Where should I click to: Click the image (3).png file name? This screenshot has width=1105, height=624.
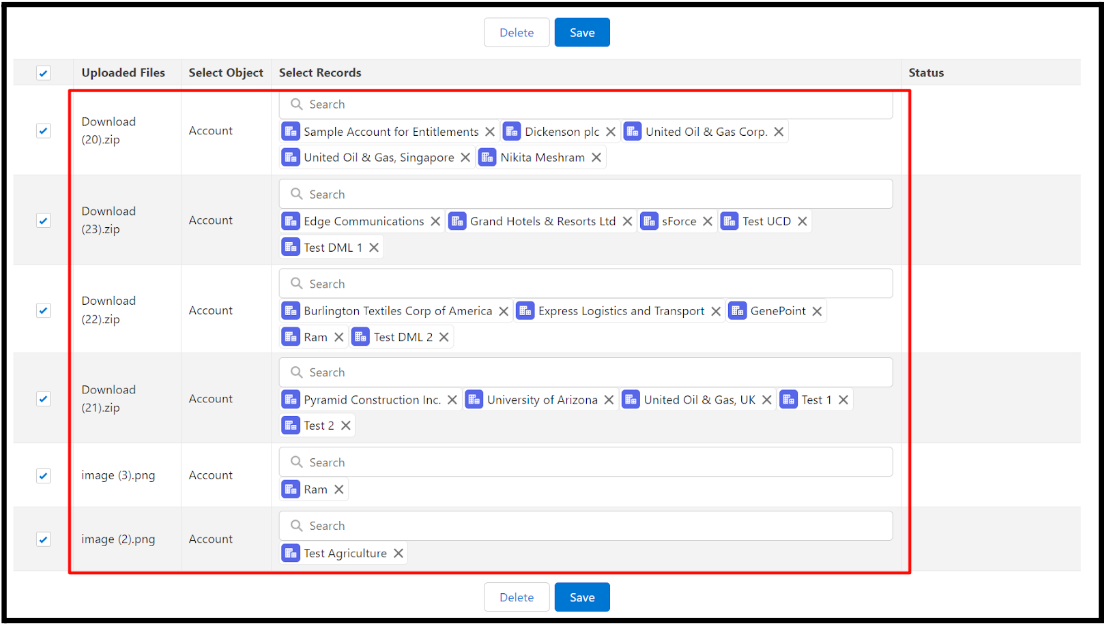[118, 475]
